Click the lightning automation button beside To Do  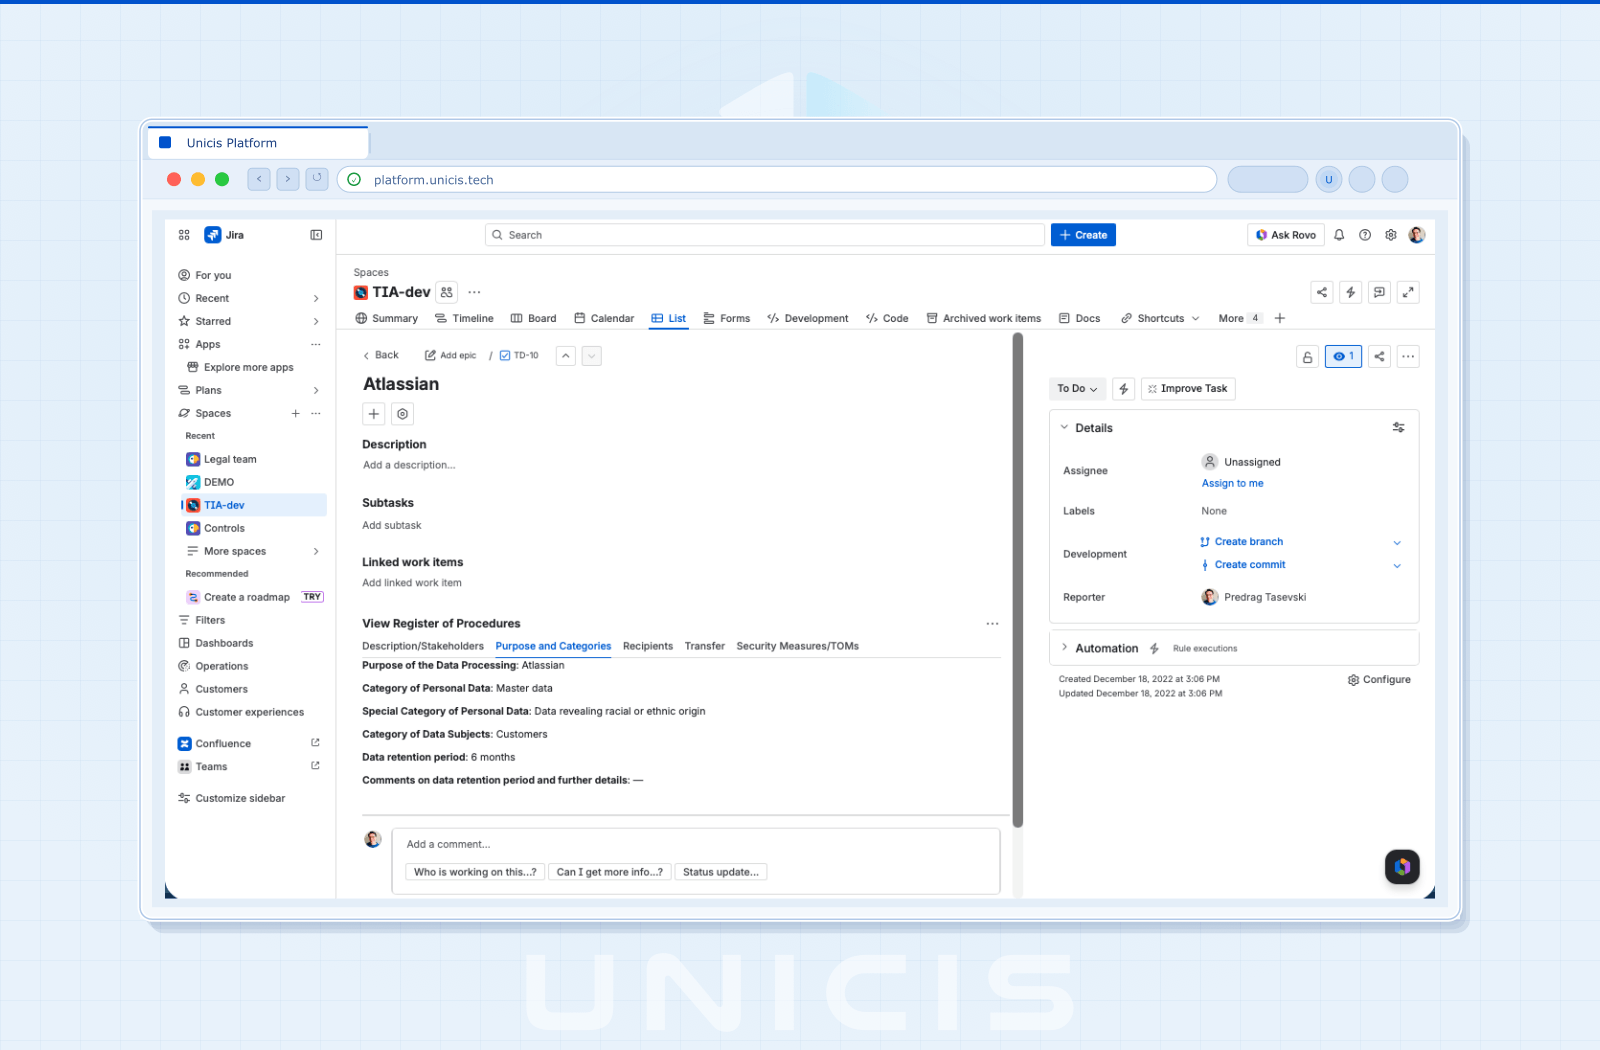1124,389
